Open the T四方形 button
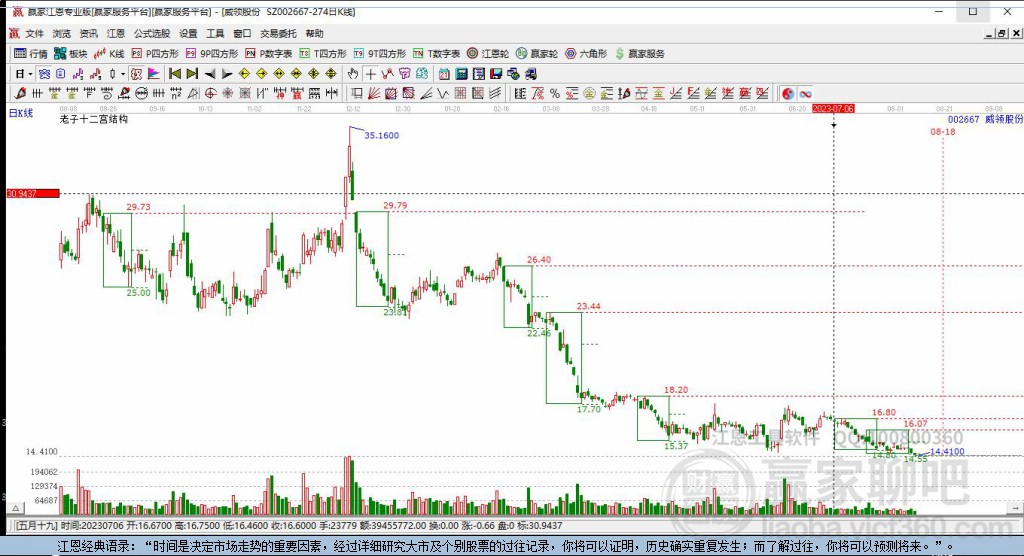 [323, 54]
